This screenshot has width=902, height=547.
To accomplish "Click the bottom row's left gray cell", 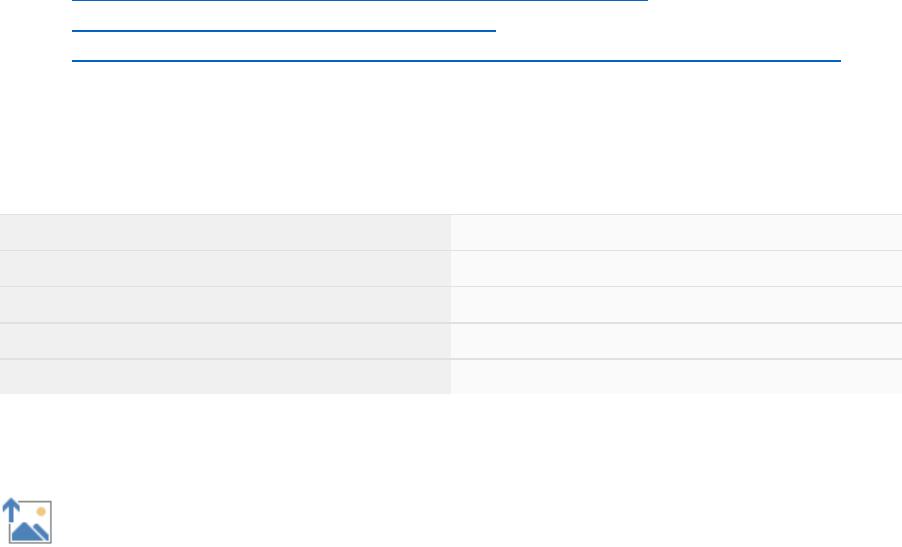I will [x=225, y=376].
